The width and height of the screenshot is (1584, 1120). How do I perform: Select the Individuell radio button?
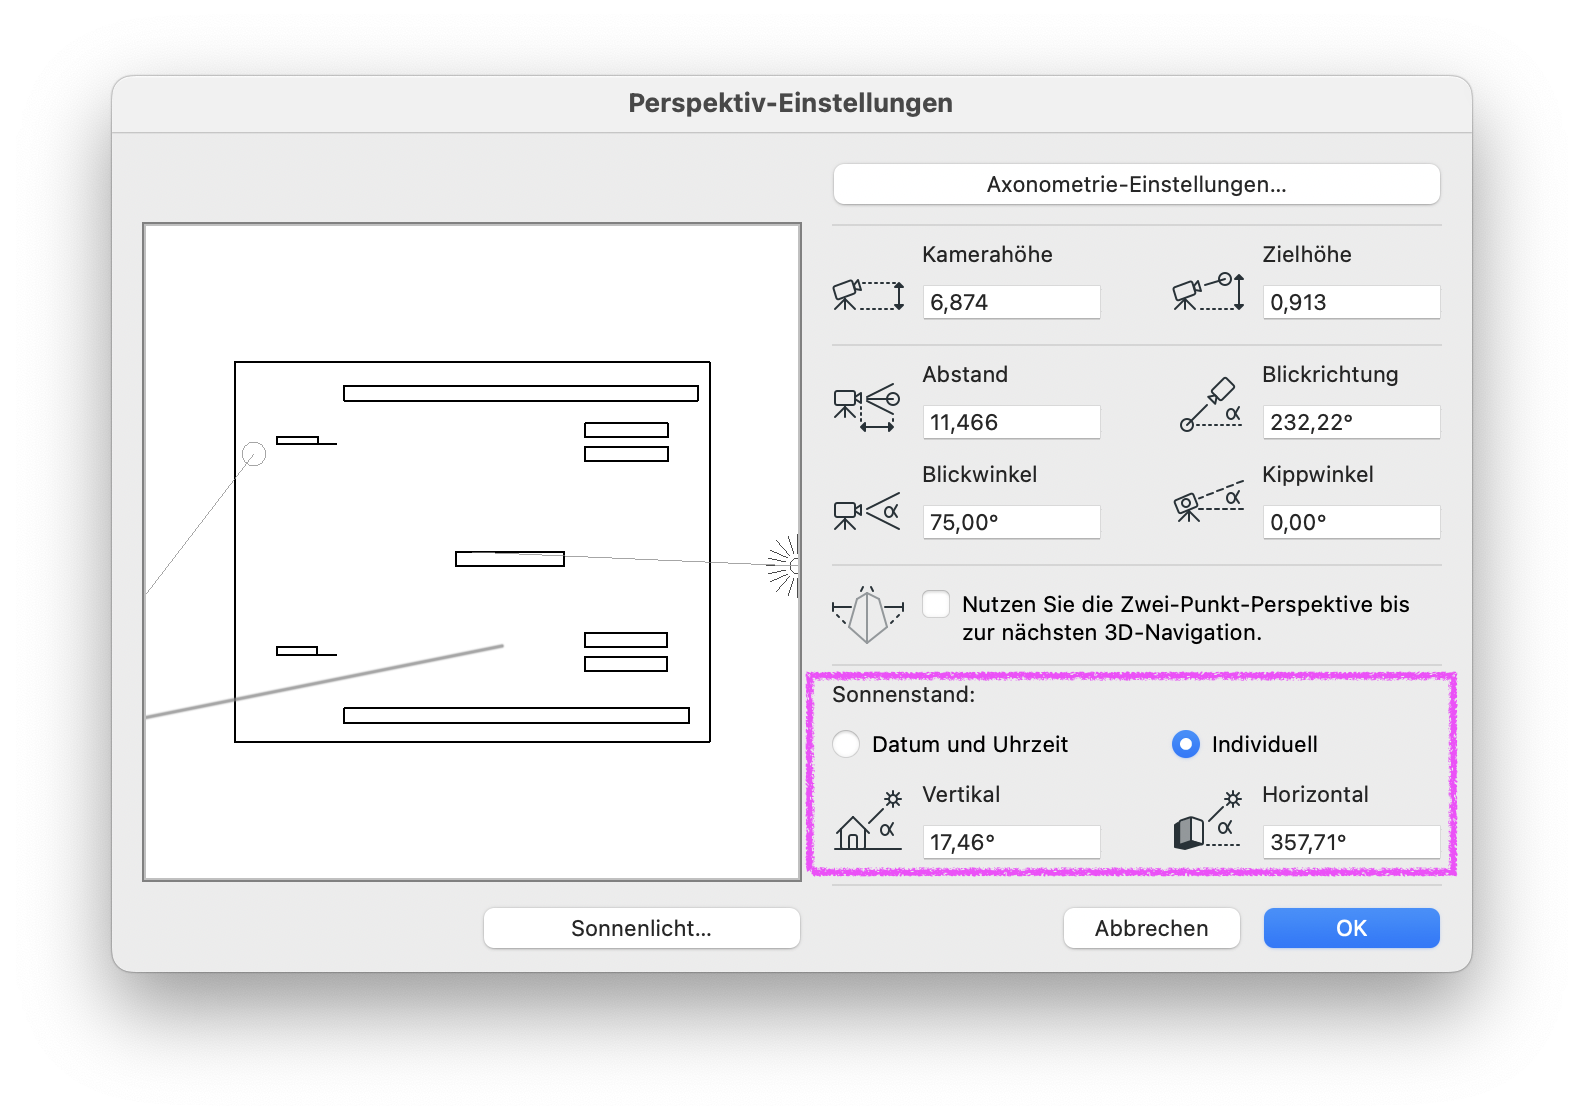click(1186, 744)
